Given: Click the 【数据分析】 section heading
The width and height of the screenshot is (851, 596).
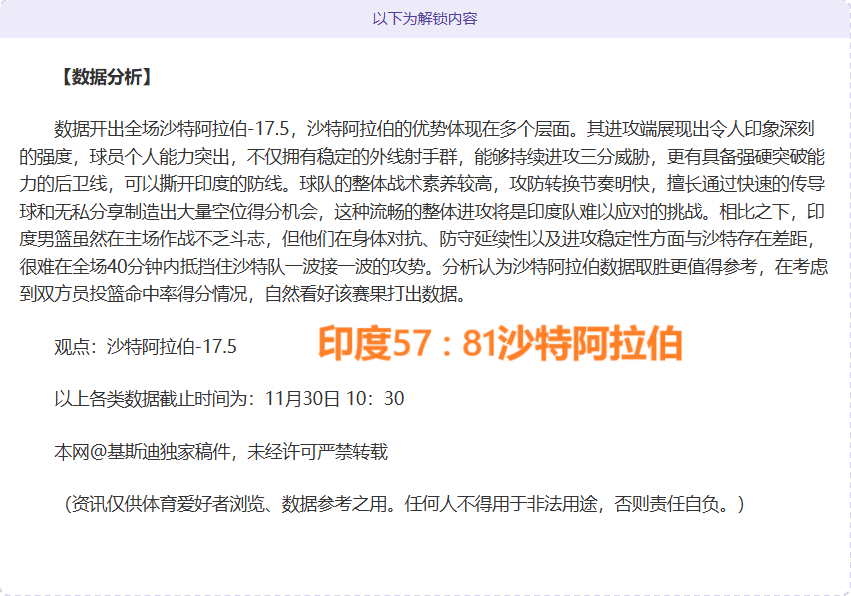Looking at the screenshot, I should coord(104,77).
